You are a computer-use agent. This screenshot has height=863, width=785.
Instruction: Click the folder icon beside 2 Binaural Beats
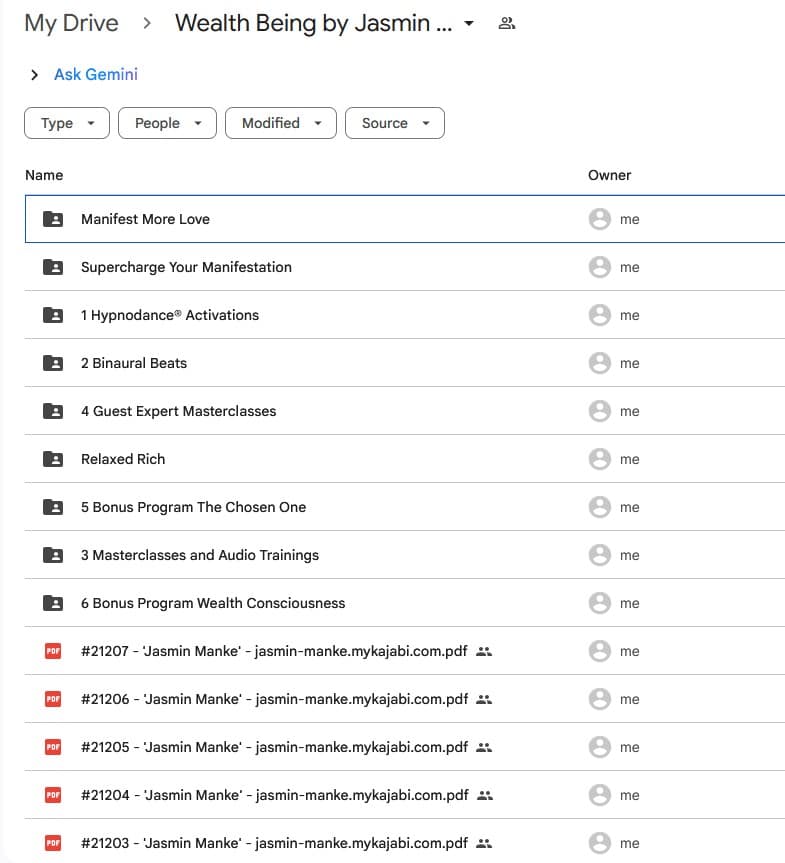tap(53, 363)
